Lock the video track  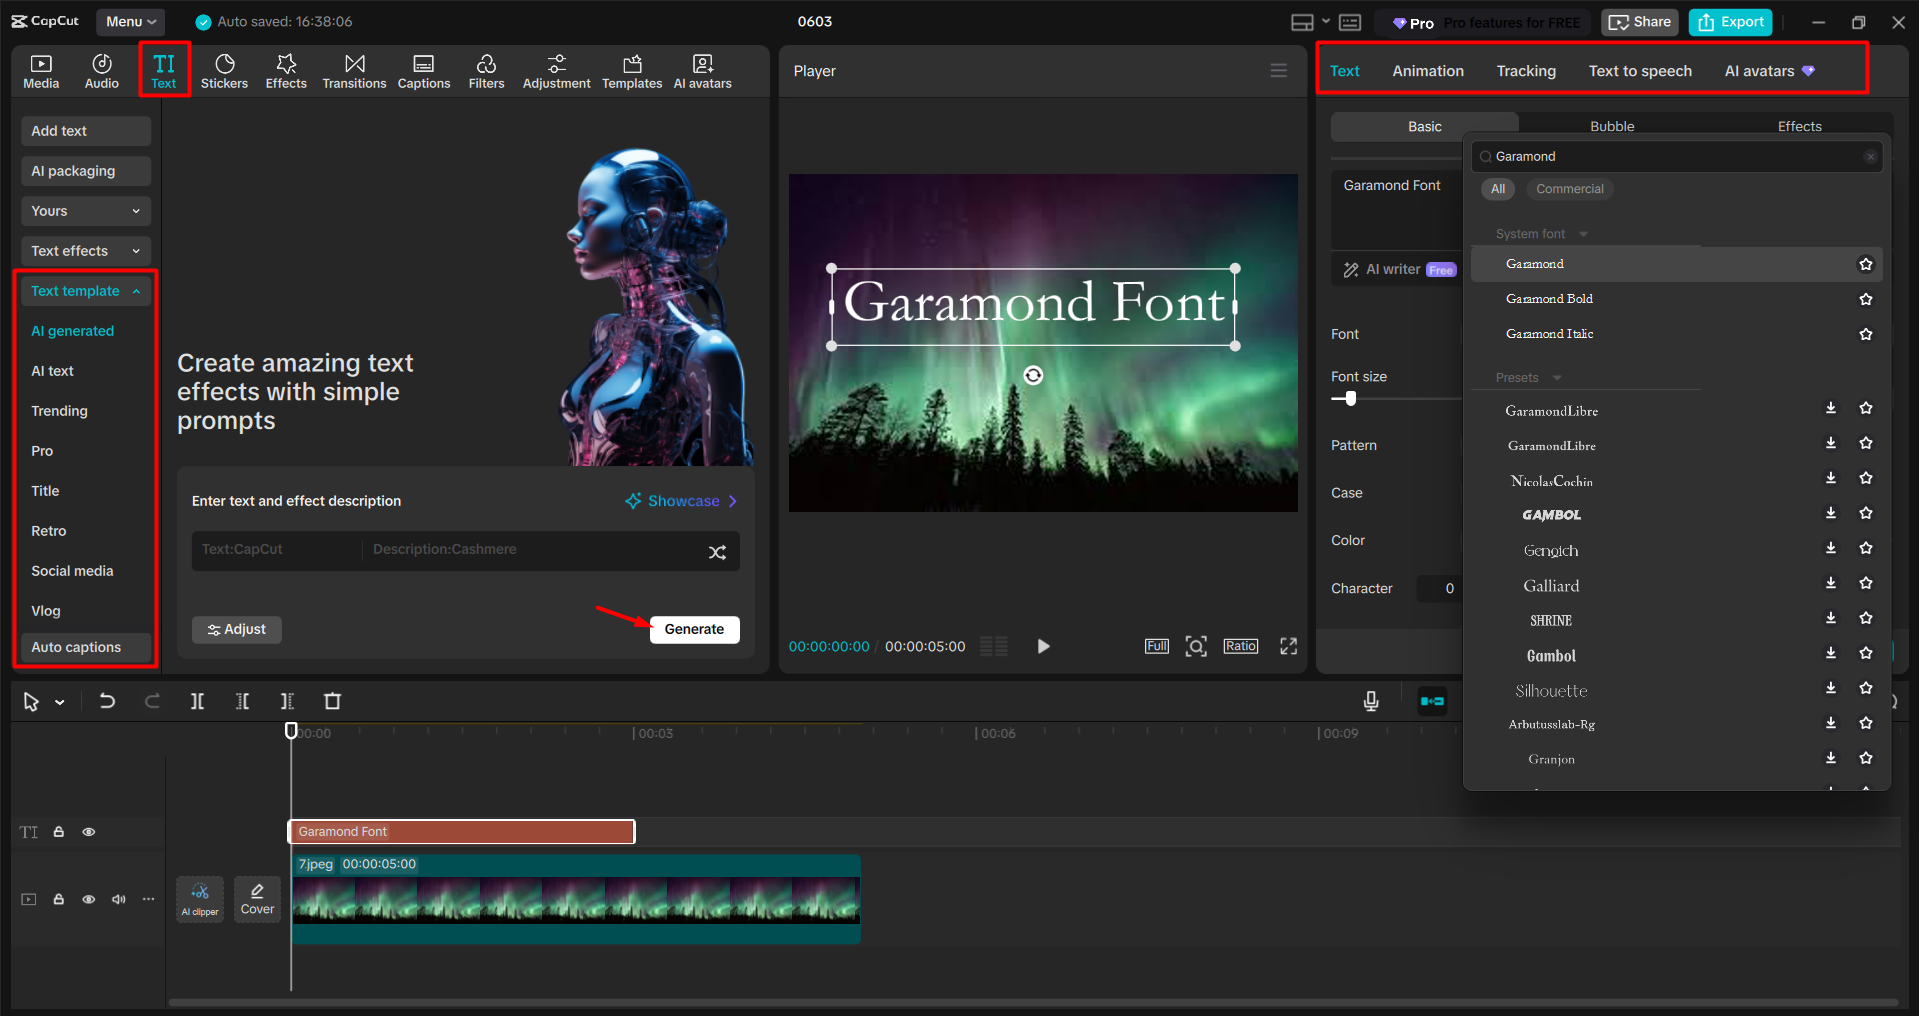[x=59, y=899]
